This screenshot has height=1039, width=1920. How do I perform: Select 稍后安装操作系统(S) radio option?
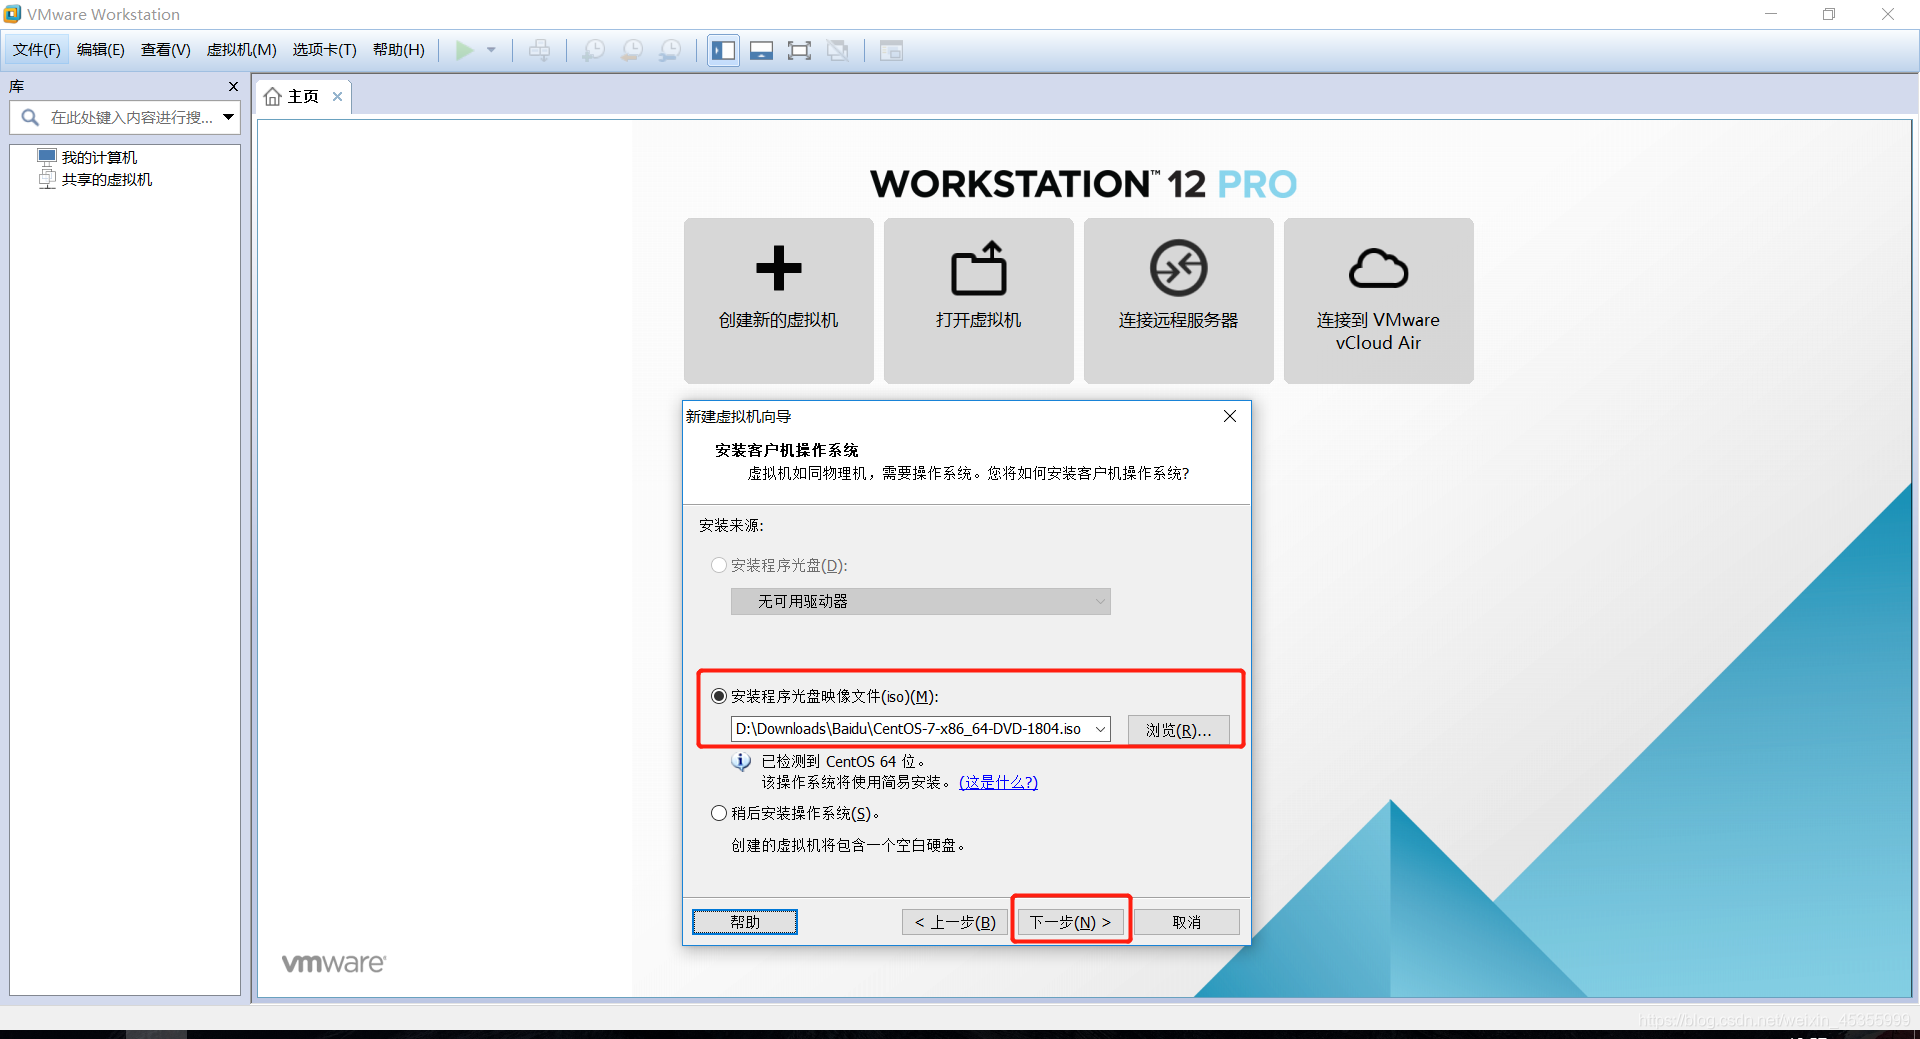[x=718, y=813]
